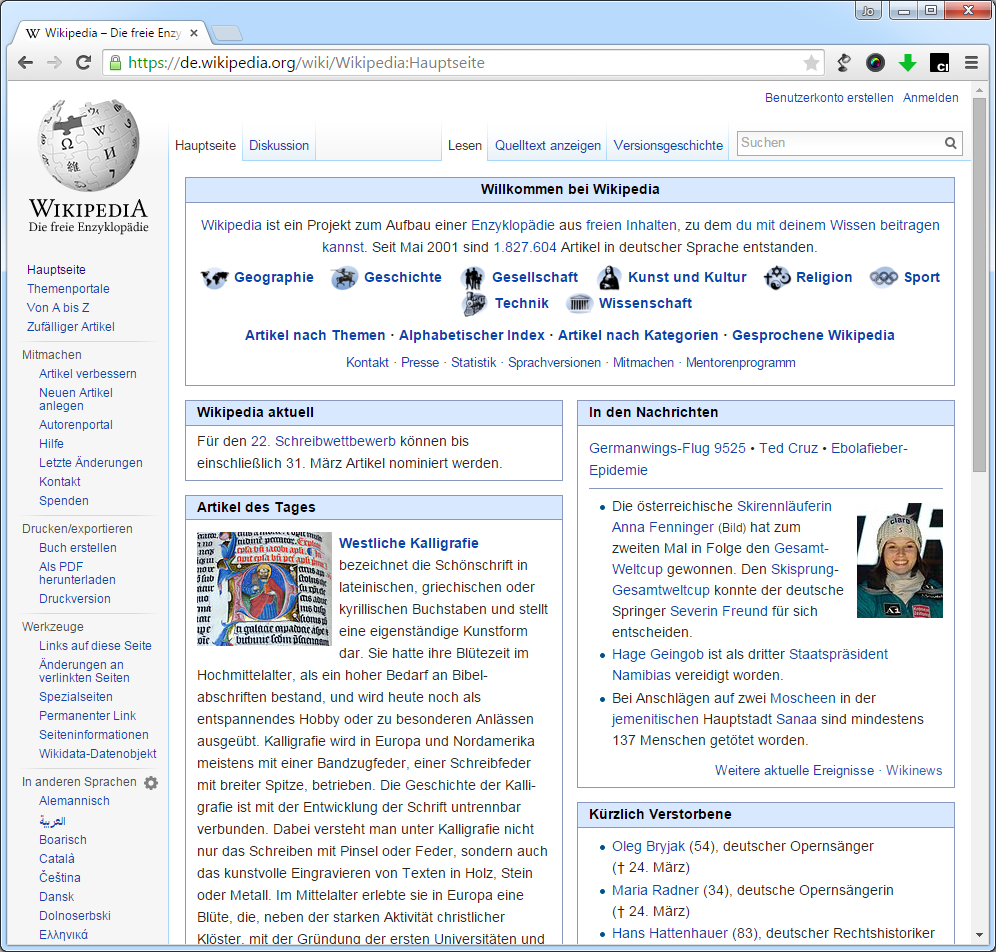
Task: Open the Statistik link
Action: [x=473, y=363]
